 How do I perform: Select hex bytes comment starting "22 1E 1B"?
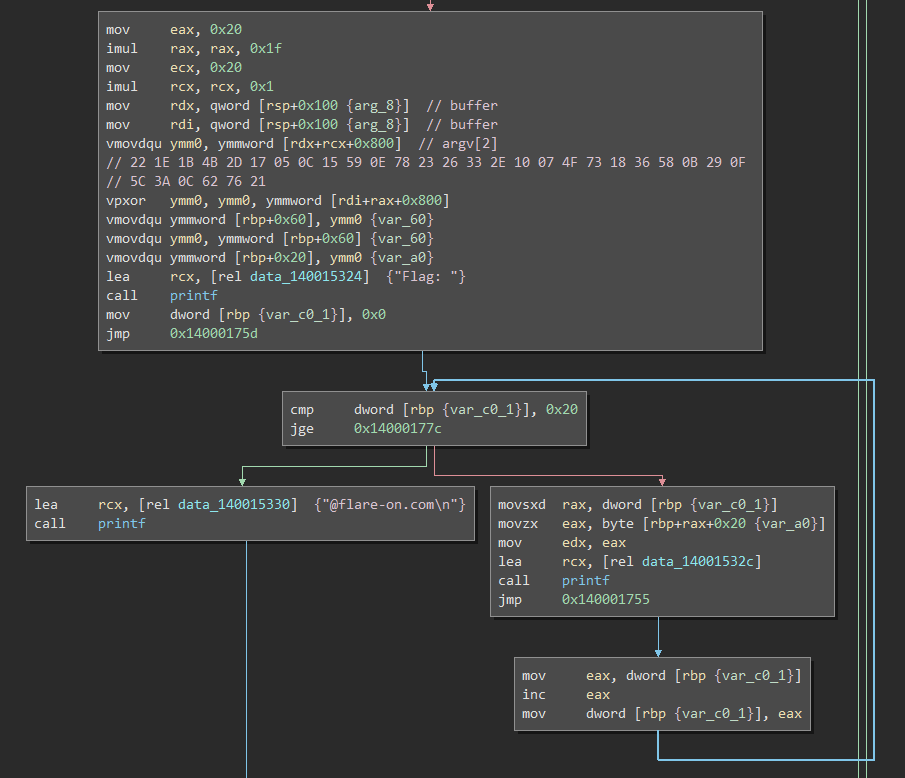425,162
